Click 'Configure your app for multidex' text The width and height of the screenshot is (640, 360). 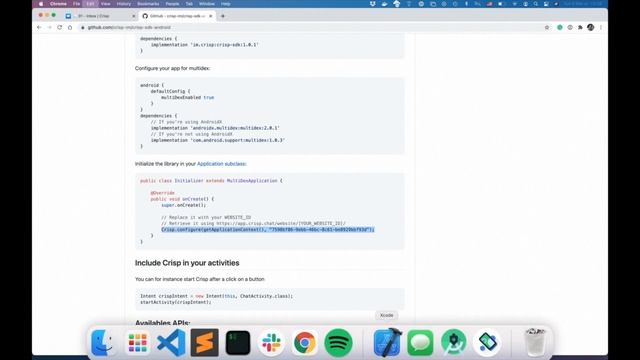172,68
